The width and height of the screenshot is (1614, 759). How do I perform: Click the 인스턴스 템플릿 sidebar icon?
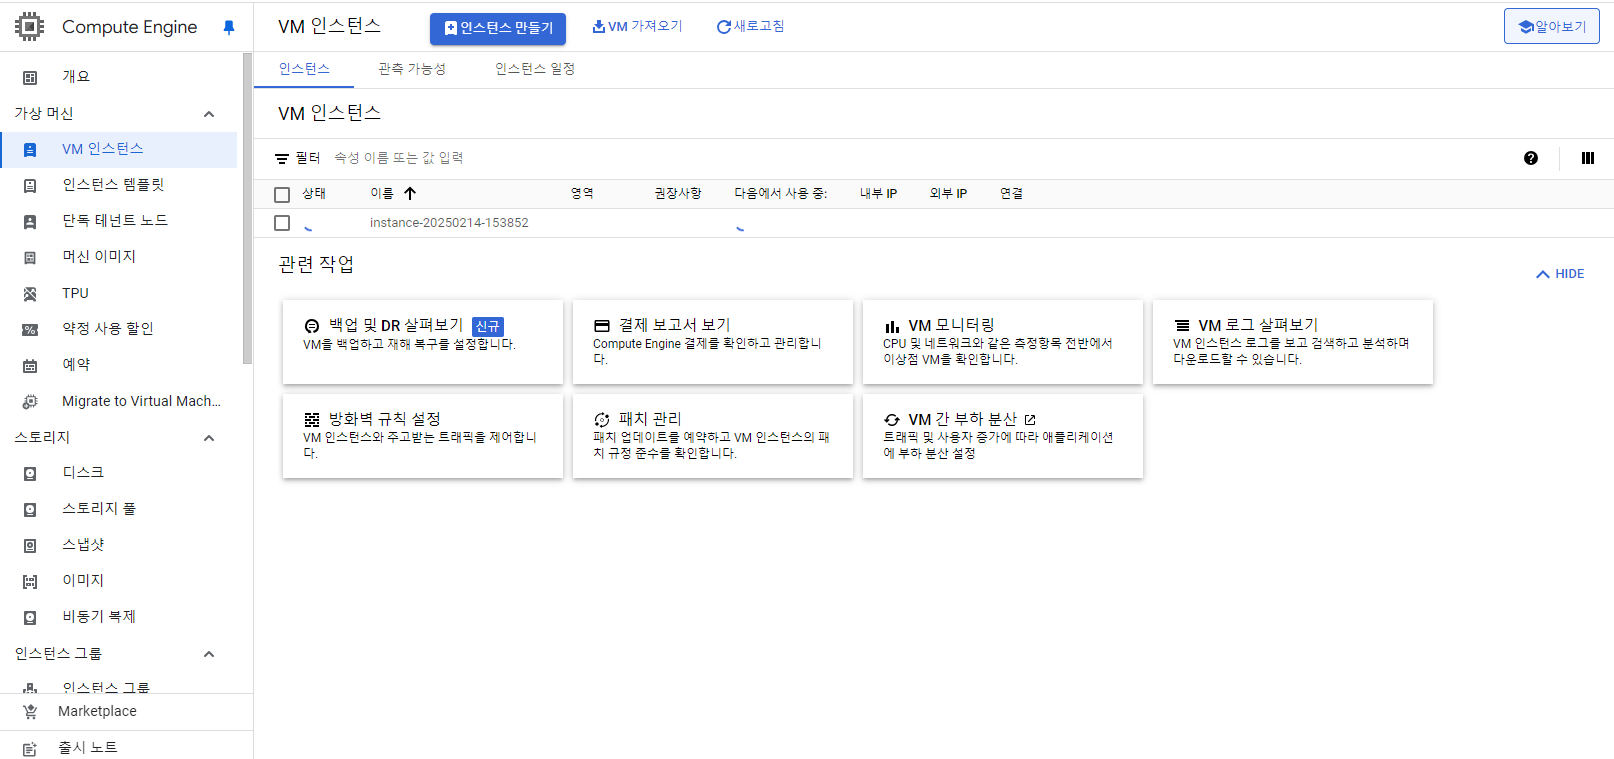[30, 186]
